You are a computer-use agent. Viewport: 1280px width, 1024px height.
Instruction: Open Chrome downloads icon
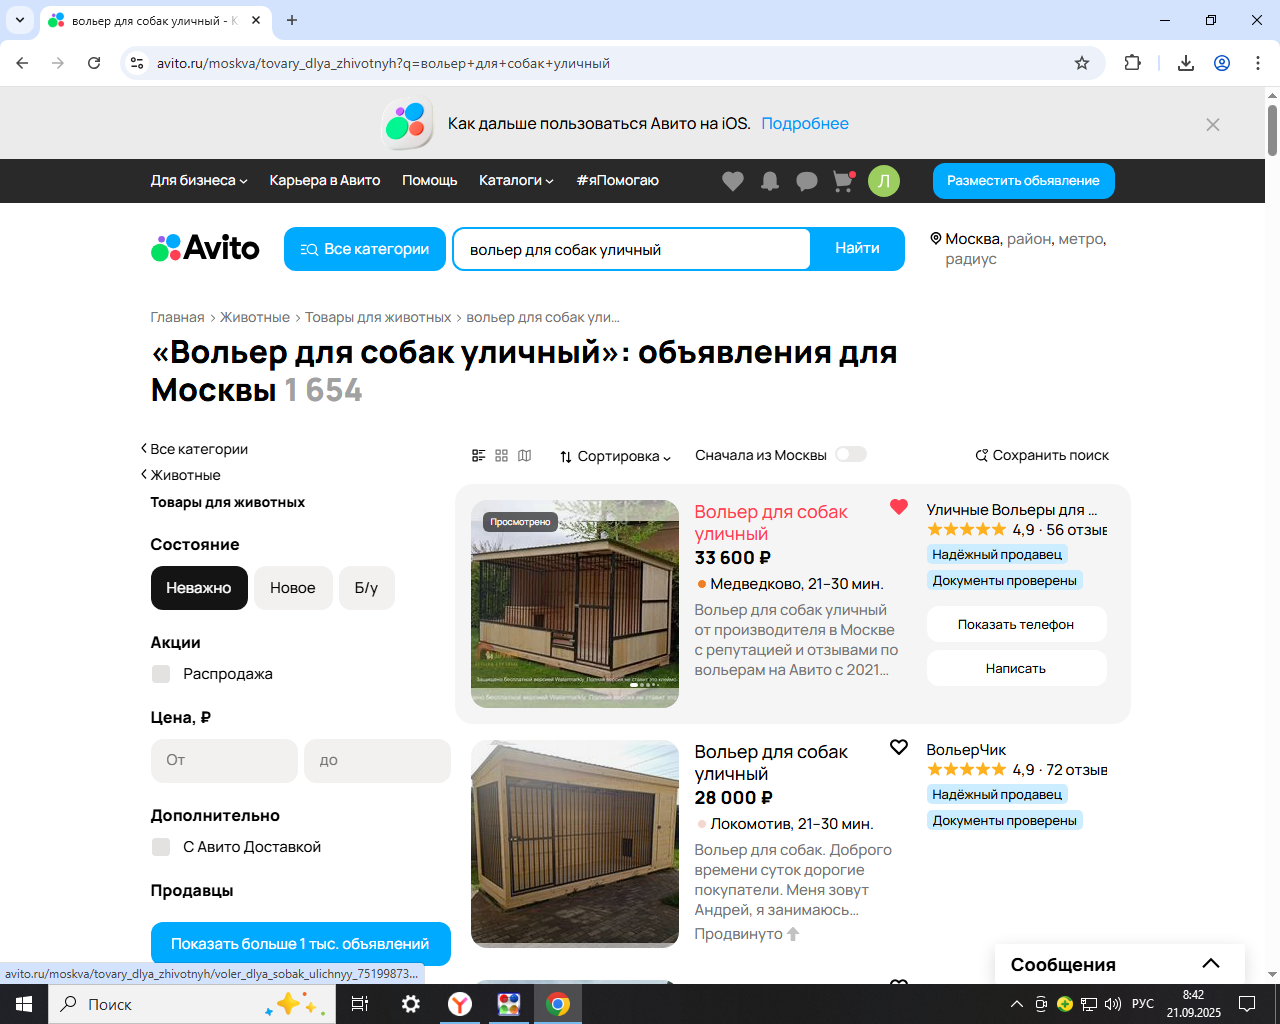click(x=1186, y=63)
